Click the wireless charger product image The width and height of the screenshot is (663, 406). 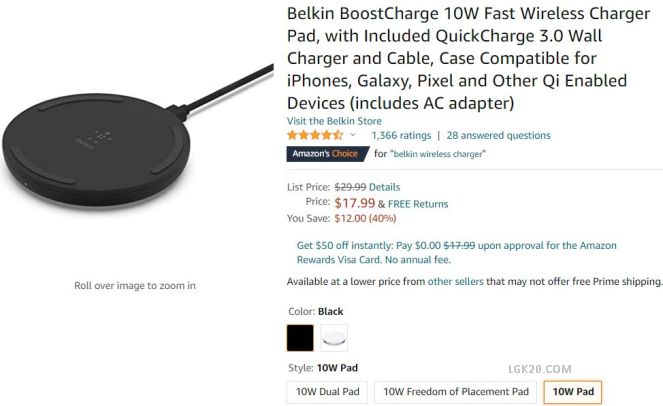click(135, 140)
